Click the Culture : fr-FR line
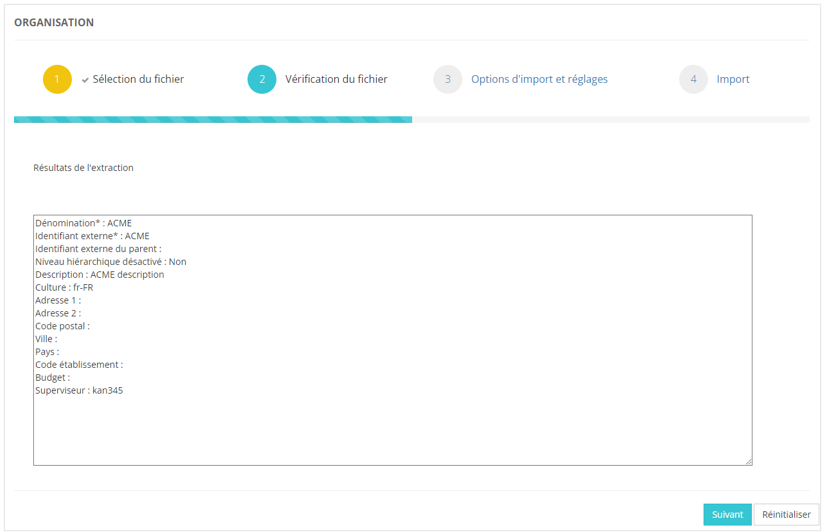822x532 pixels. coord(64,287)
